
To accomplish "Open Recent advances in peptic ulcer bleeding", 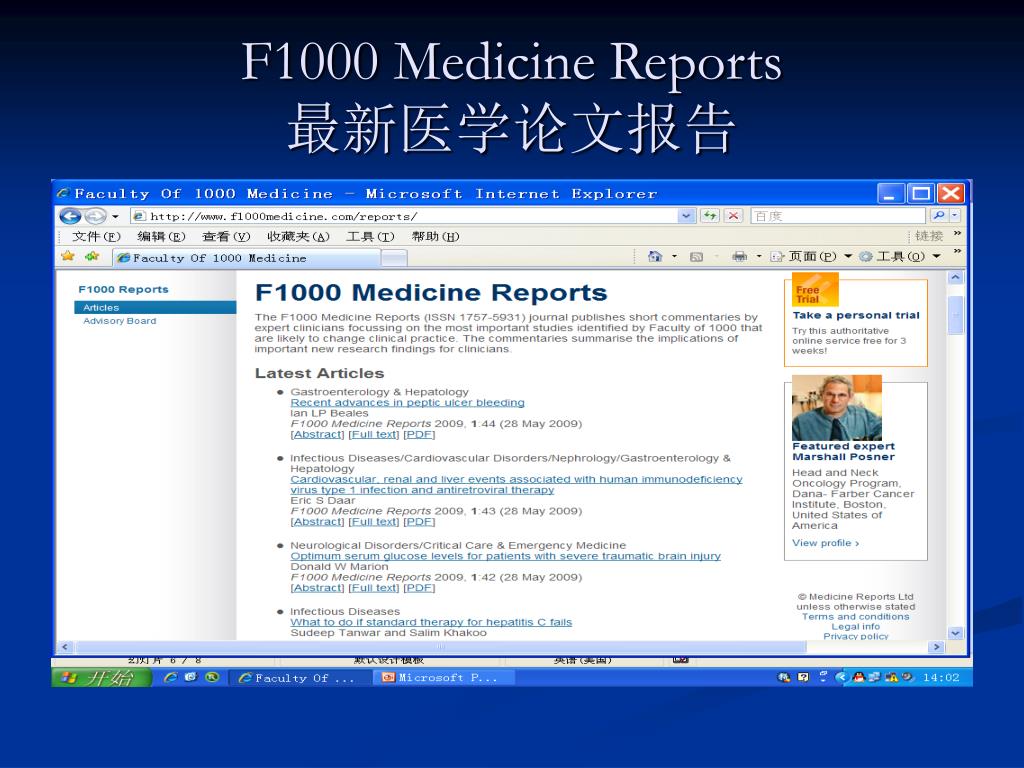I will (408, 402).
